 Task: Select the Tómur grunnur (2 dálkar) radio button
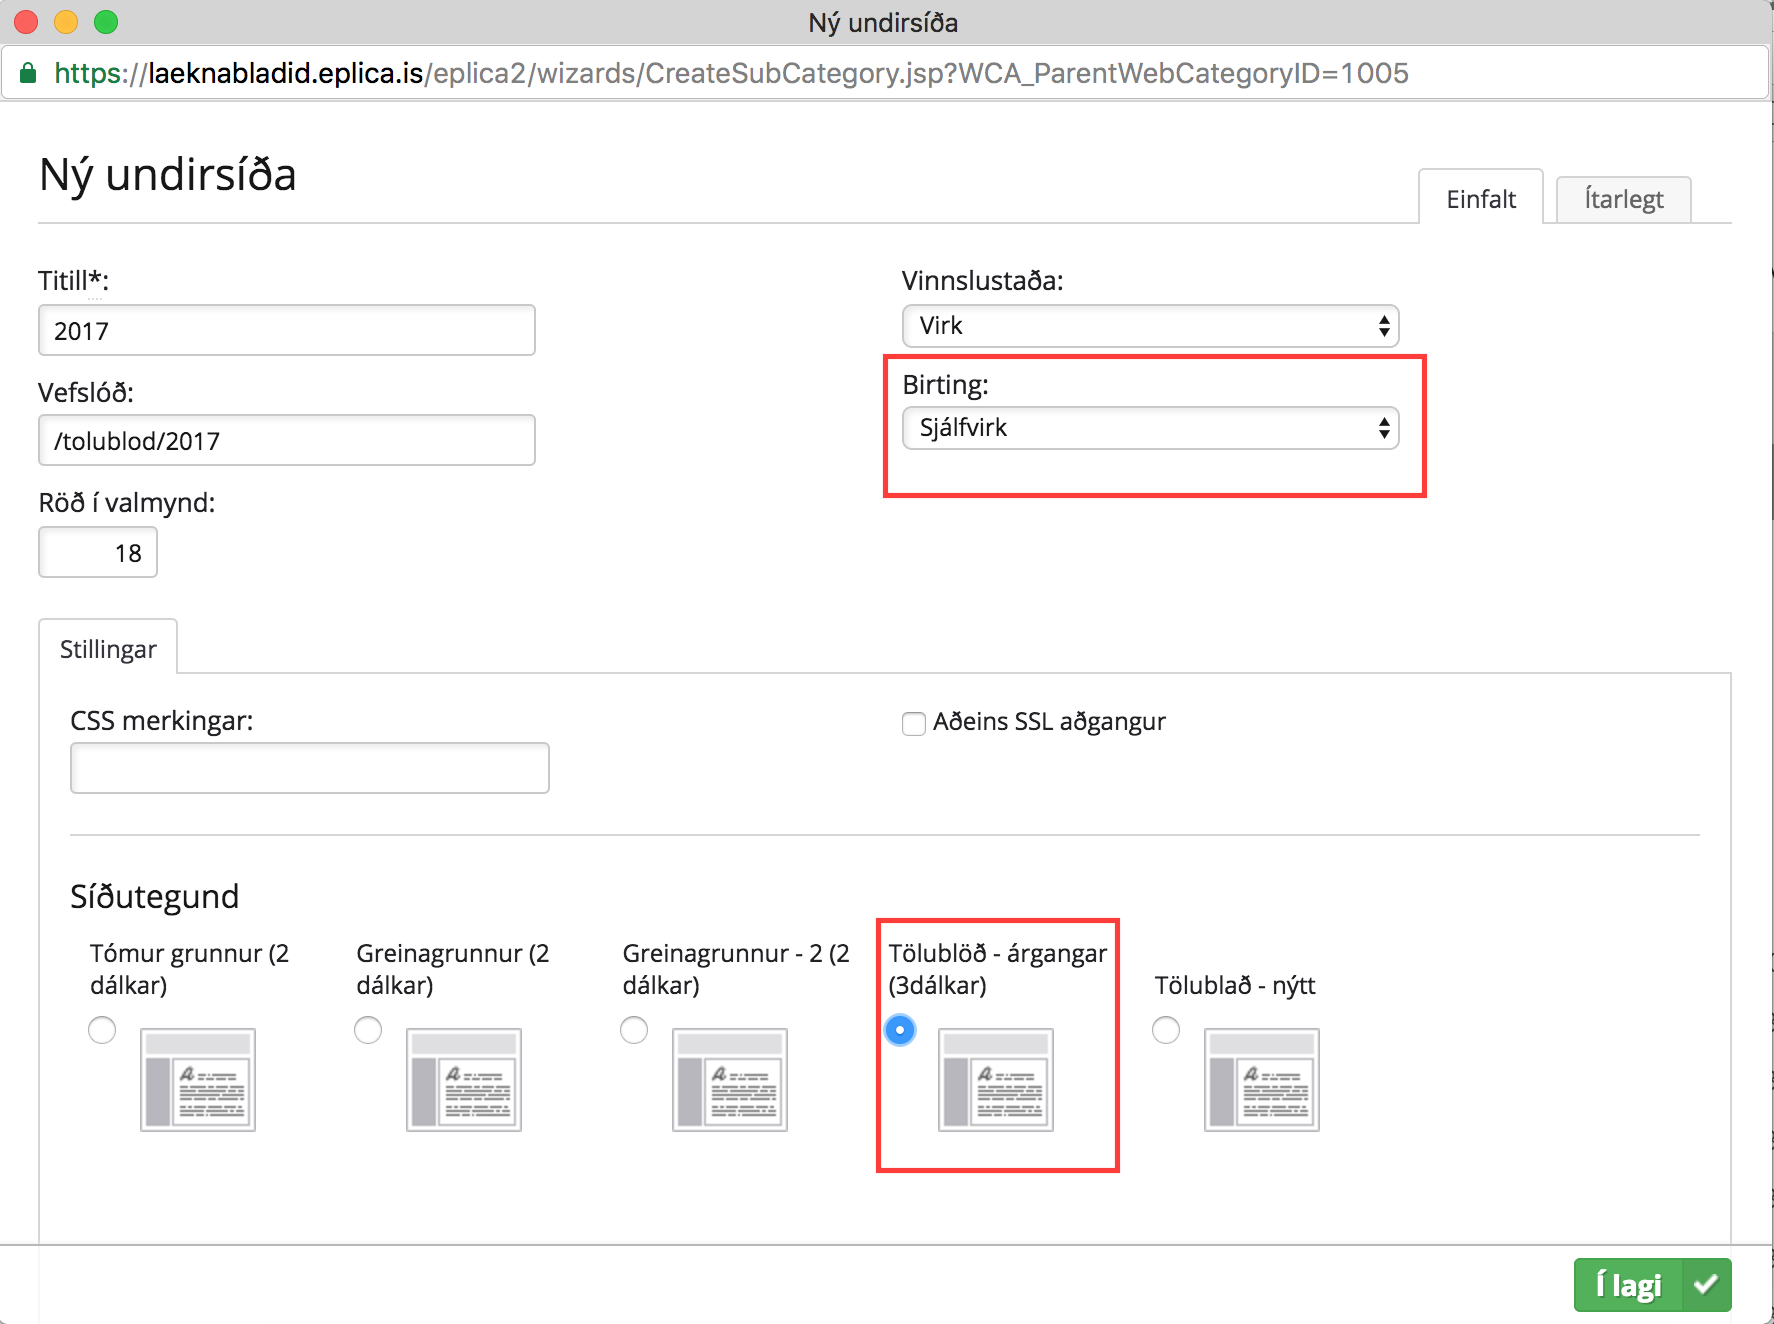click(102, 1030)
